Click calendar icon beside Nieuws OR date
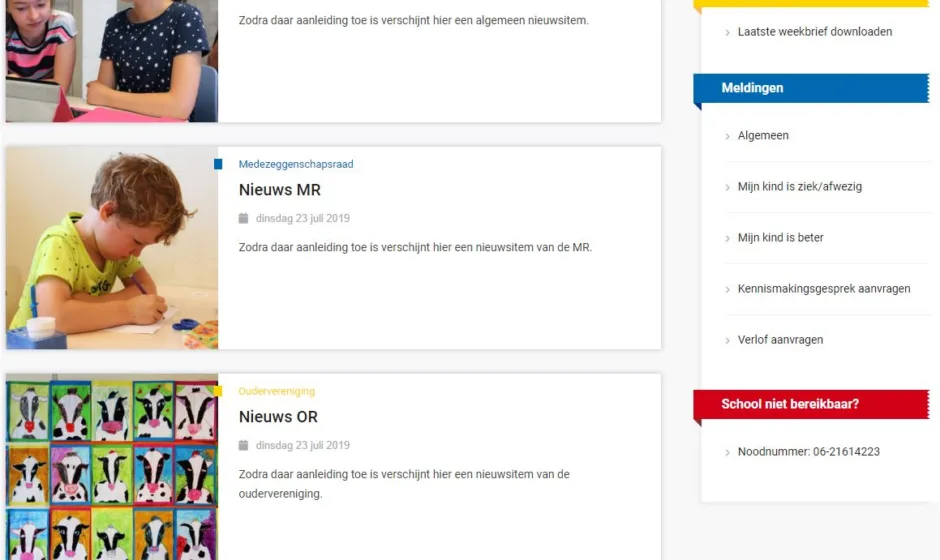 pyautogui.click(x=243, y=445)
